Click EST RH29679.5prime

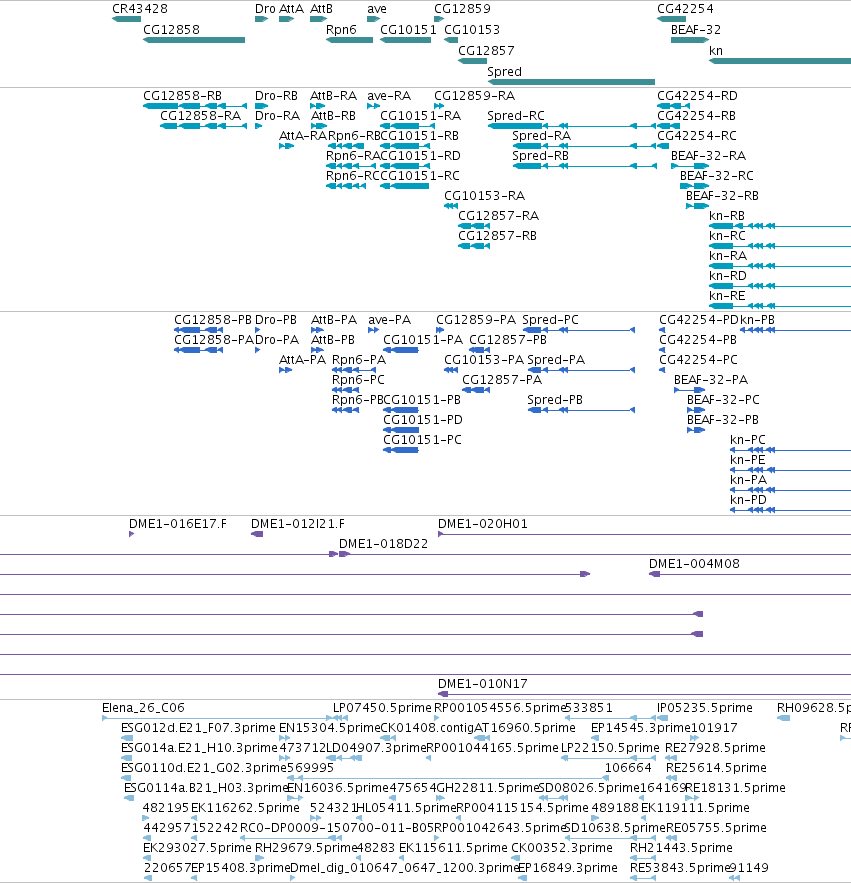pos(306,848)
